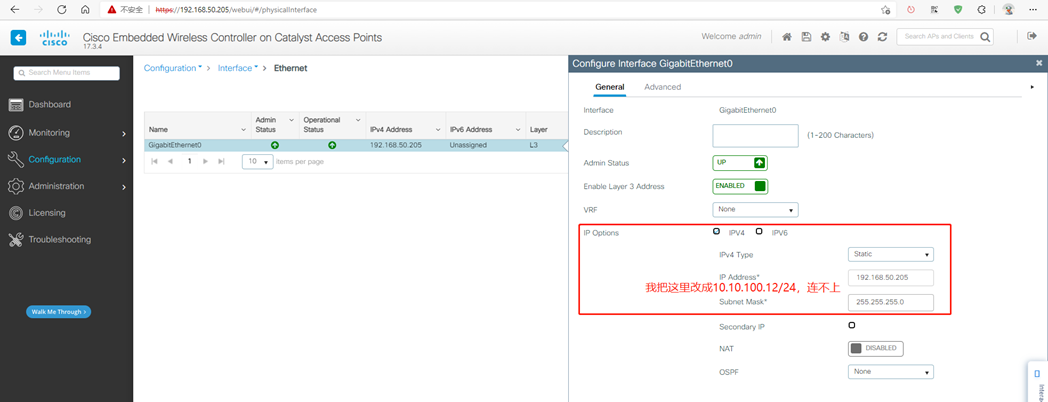This screenshot has width=1048, height=402.
Task: Click the Administration gear icon
Action: pos(16,186)
